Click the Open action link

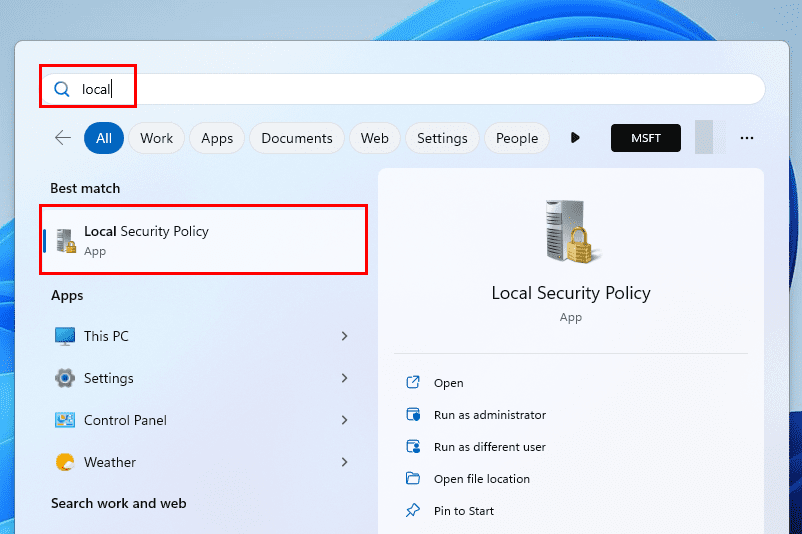coord(449,383)
